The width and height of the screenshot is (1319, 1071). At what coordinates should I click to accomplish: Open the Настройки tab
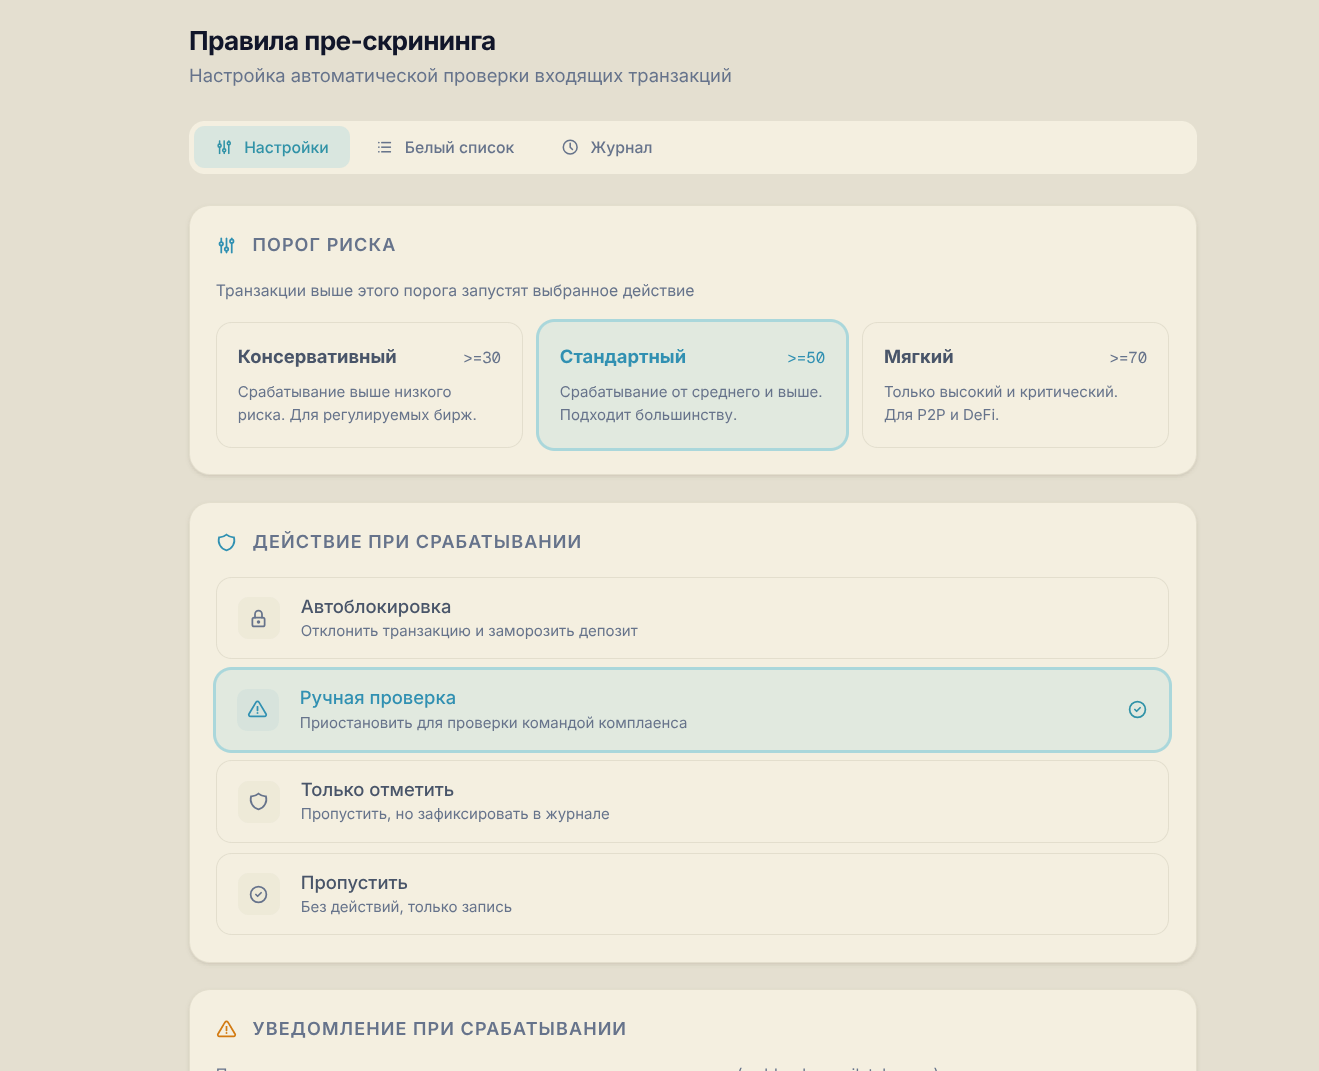pyautogui.click(x=272, y=147)
